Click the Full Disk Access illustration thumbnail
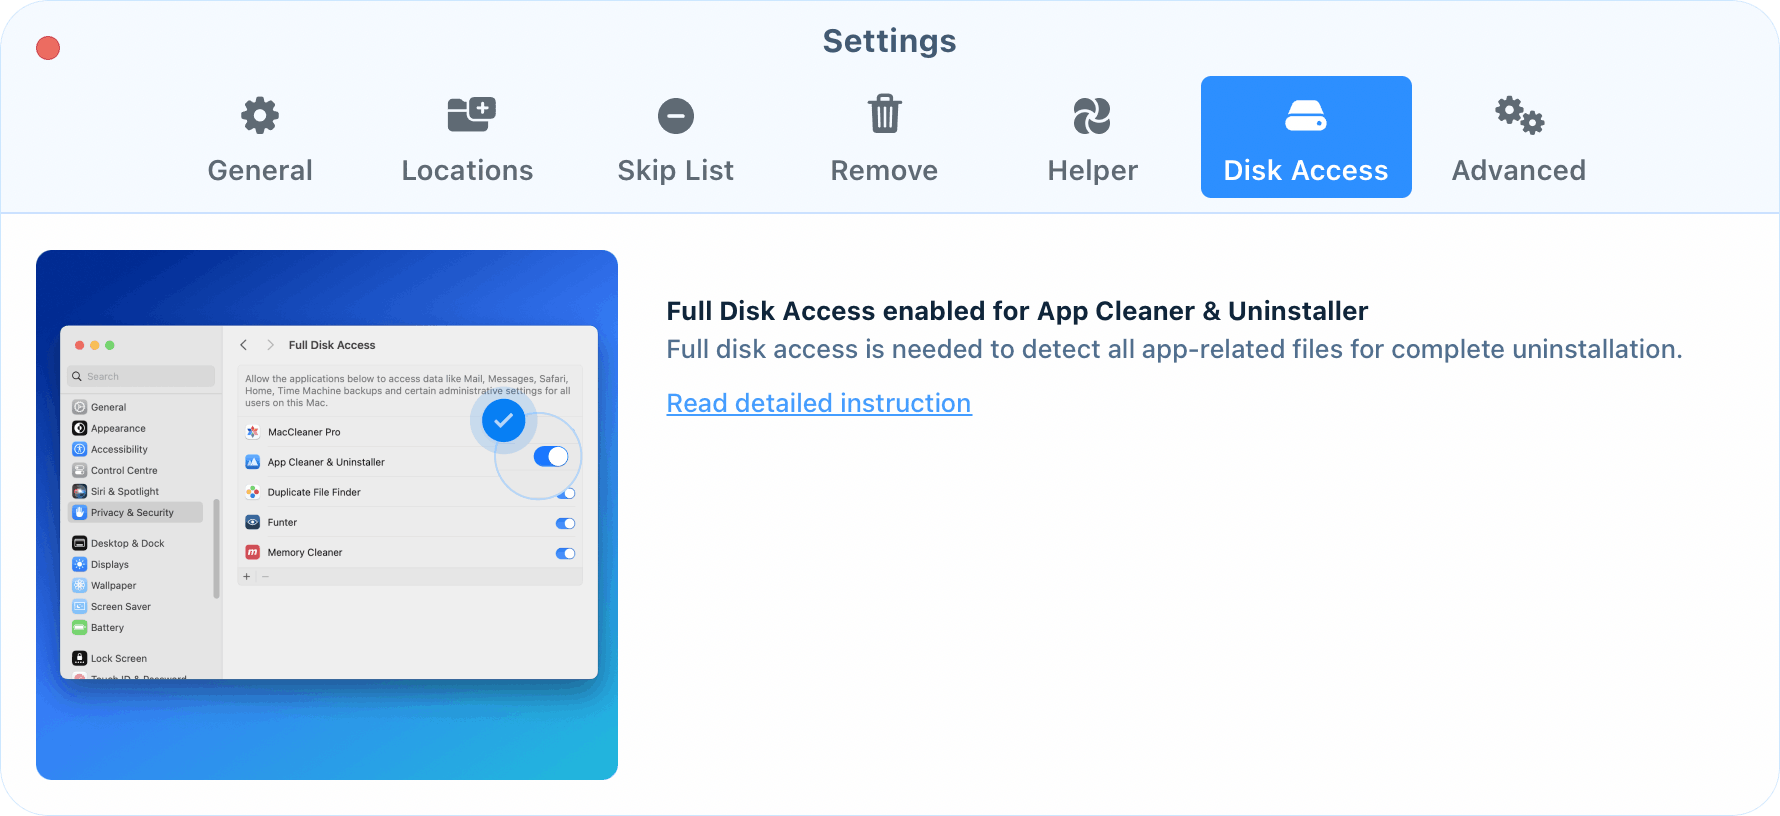The width and height of the screenshot is (1780, 816). (x=327, y=515)
